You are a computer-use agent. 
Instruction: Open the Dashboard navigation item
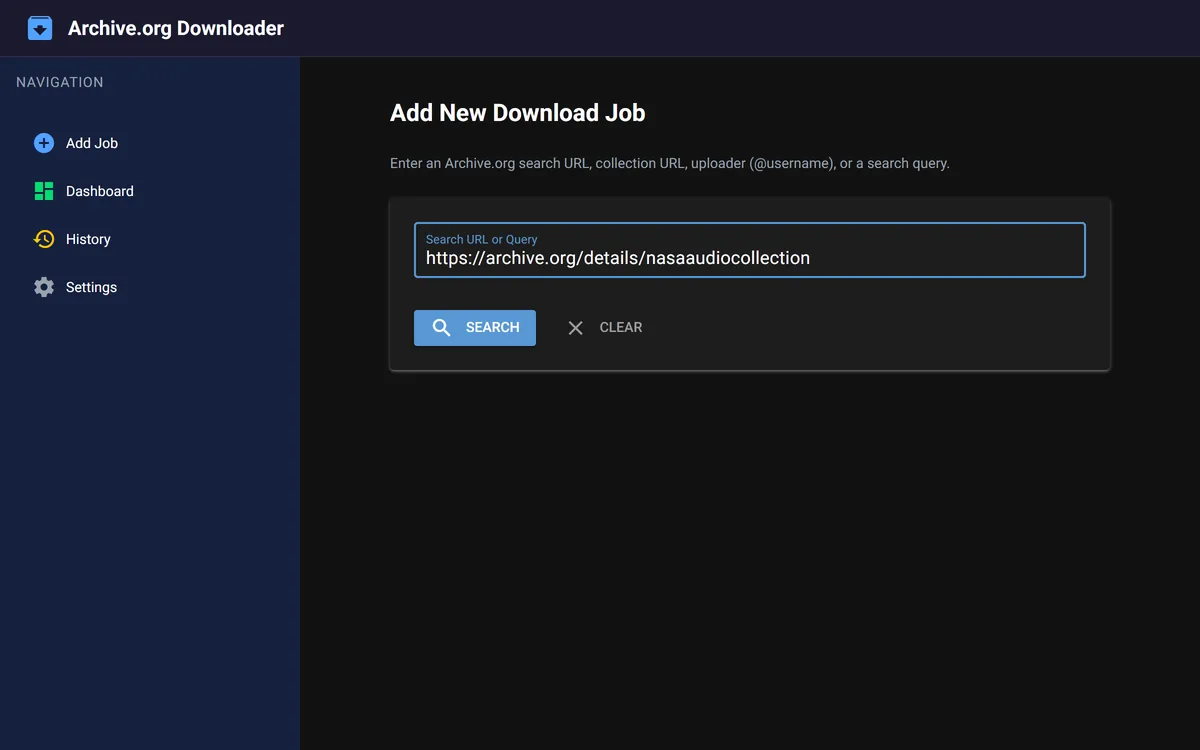point(150,191)
